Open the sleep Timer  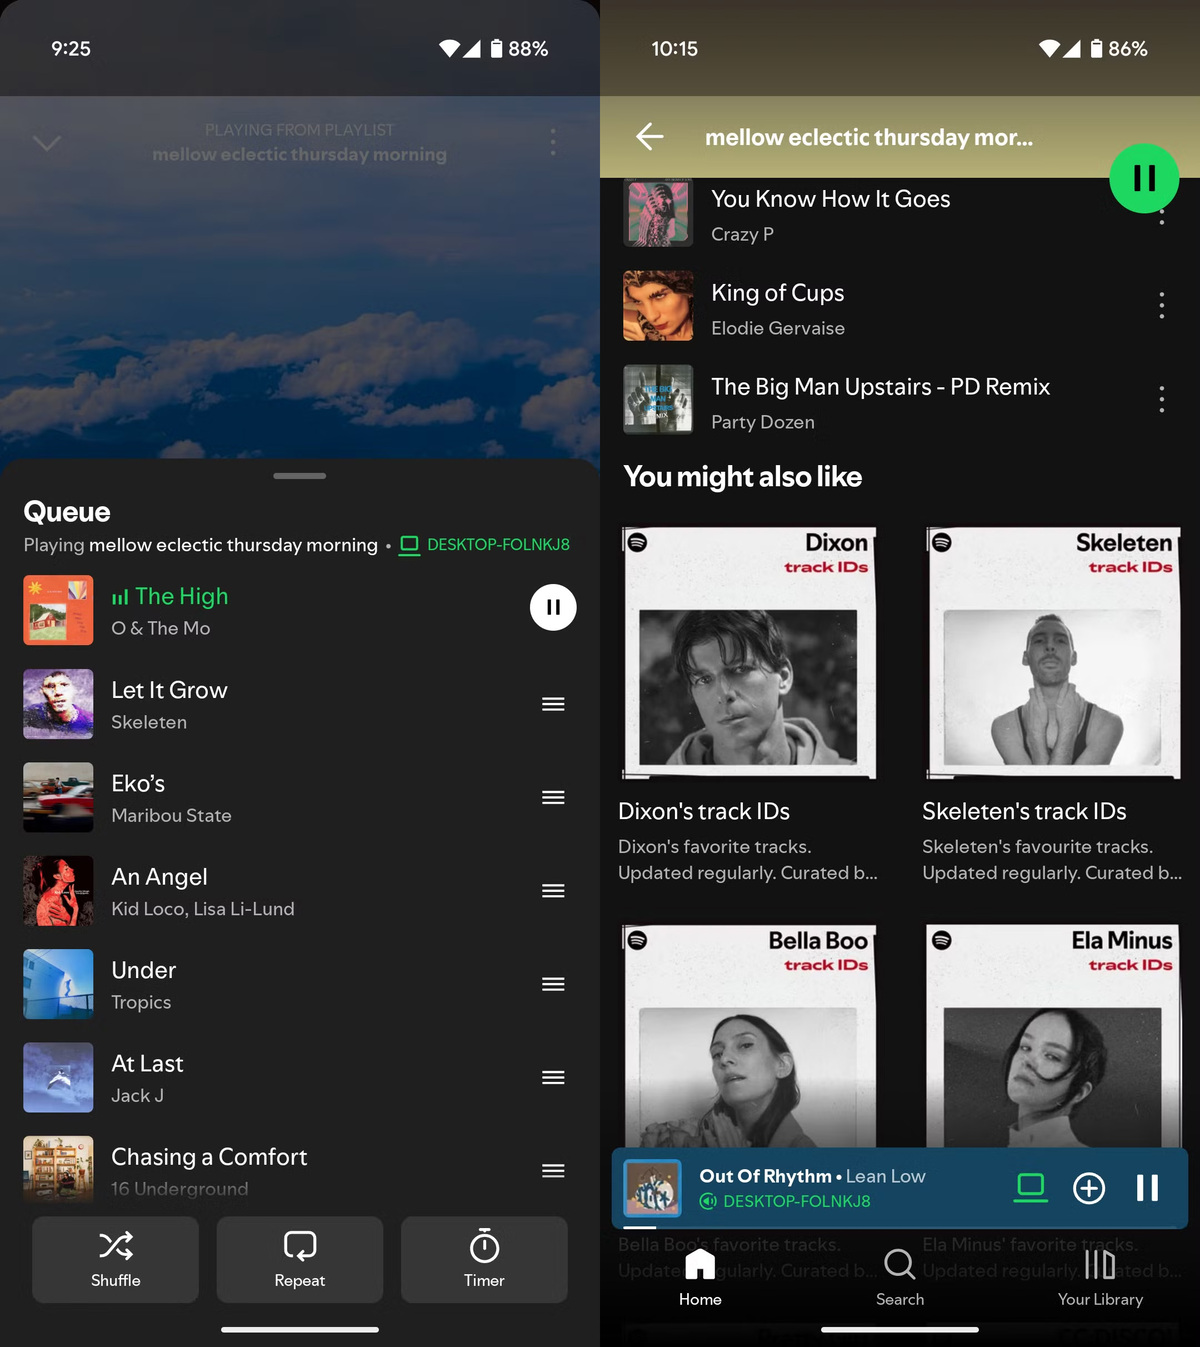click(x=484, y=1259)
